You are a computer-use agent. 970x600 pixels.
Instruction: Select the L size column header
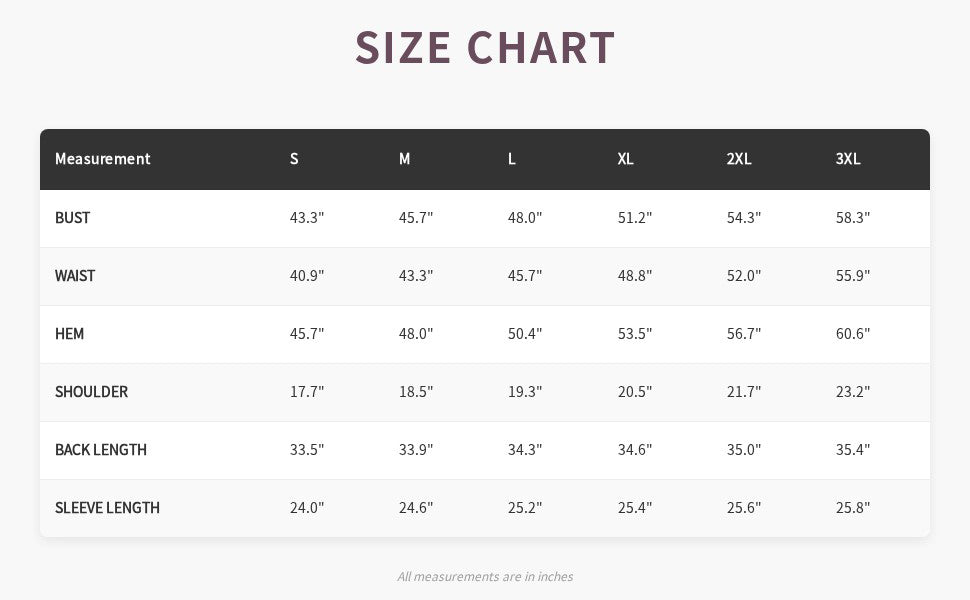click(512, 159)
